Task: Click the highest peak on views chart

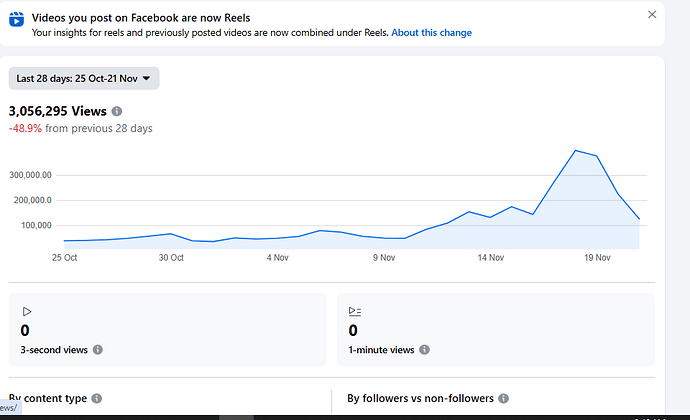Action: pos(575,150)
